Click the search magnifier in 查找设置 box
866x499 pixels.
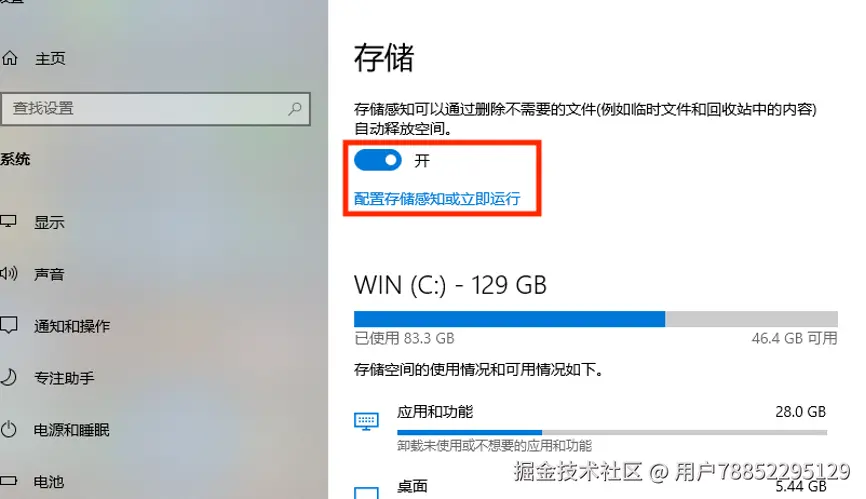(x=294, y=109)
